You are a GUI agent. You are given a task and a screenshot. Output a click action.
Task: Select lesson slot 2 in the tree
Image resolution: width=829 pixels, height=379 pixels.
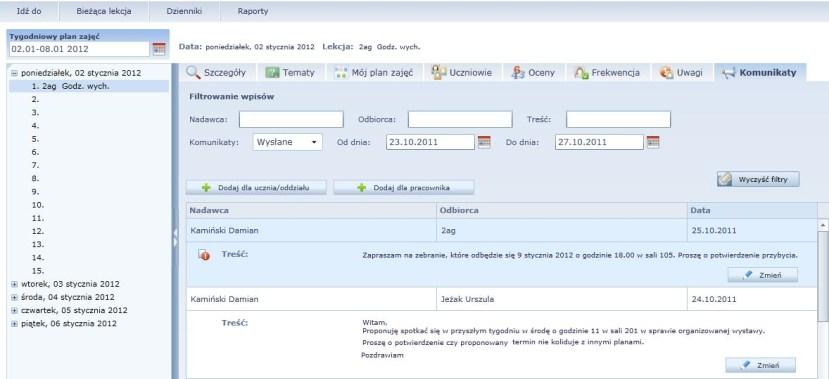[35, 99]
